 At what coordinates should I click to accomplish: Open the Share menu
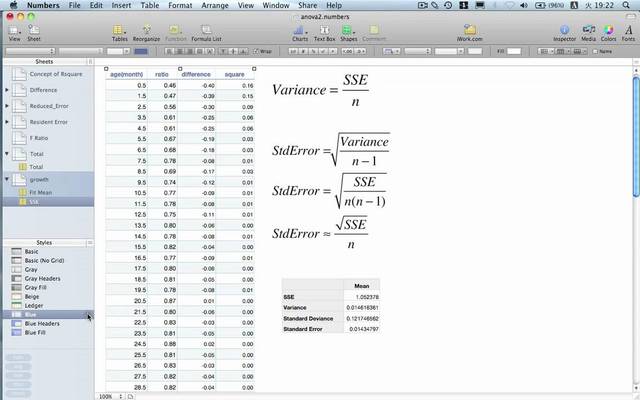[x=307, y=5]
